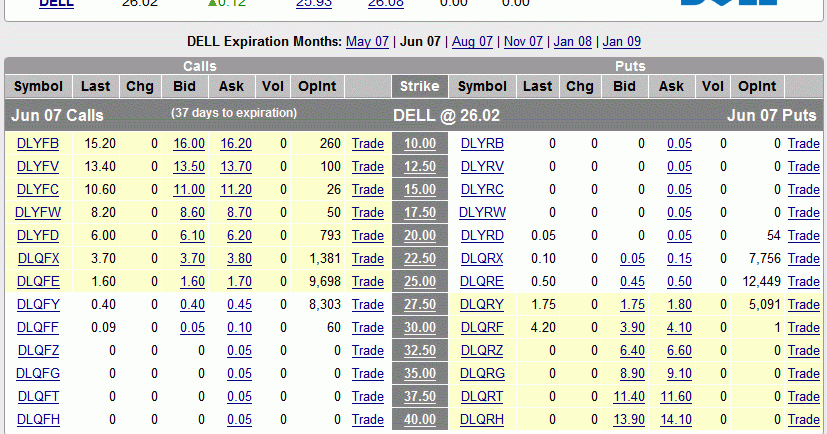Open DELL stock quote ask 26.08
827x434 pixels.
coord(386,3)
